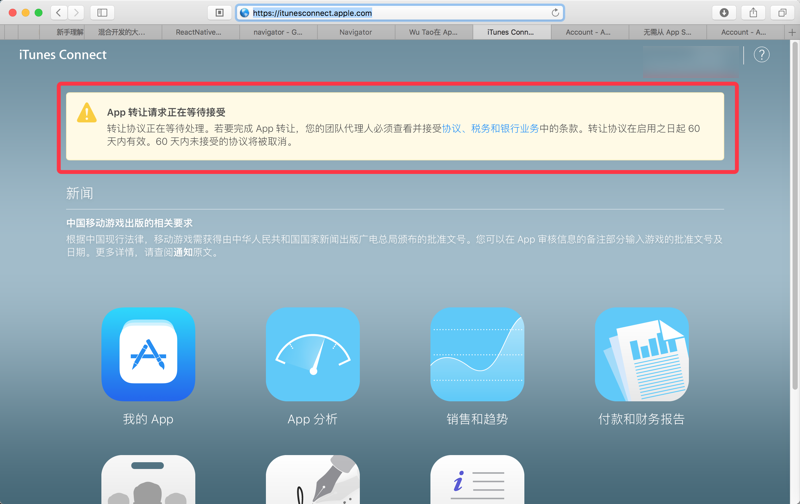Open the 我的 App icon
Image resolution: width=800 pixels, height=504 pixels.
coord(148,354)
